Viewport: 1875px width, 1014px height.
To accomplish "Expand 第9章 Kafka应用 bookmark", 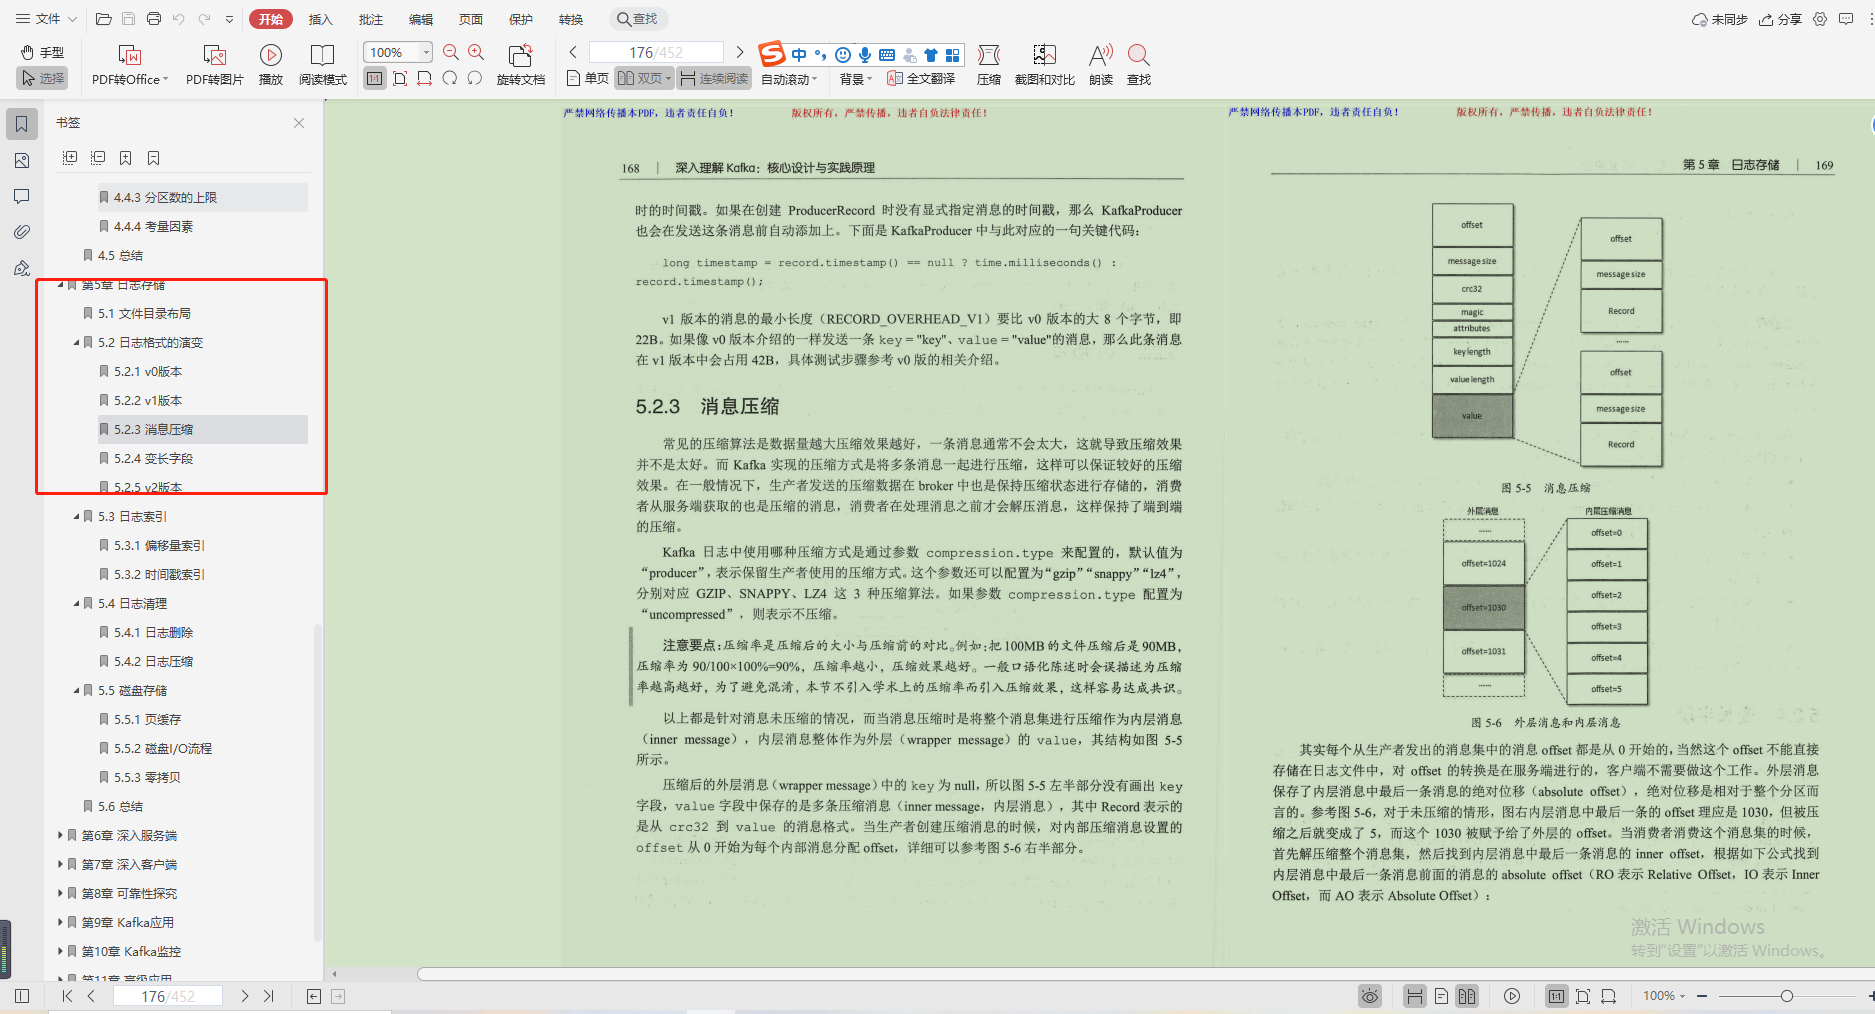I will pos(60,922).
